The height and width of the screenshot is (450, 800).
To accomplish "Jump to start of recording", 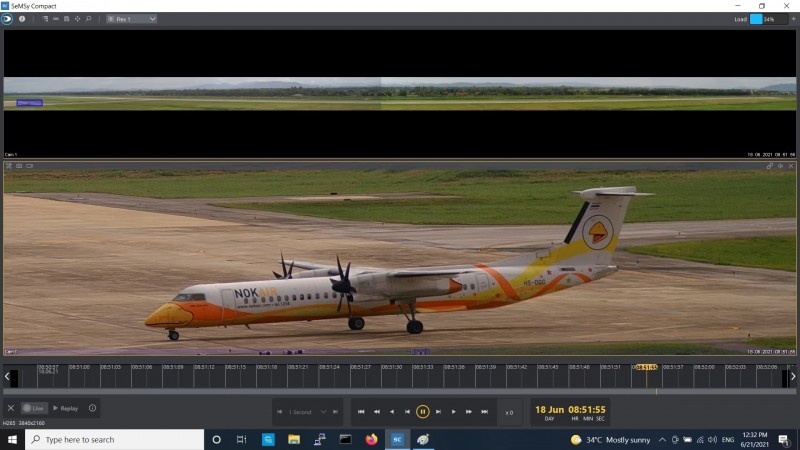I will [x=361, y=412].
